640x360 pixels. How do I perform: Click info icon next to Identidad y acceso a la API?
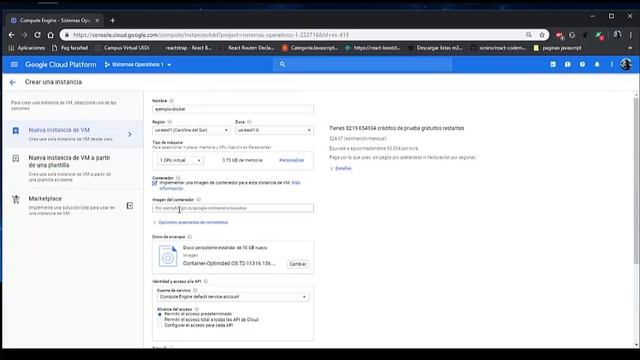coord(206,281)
